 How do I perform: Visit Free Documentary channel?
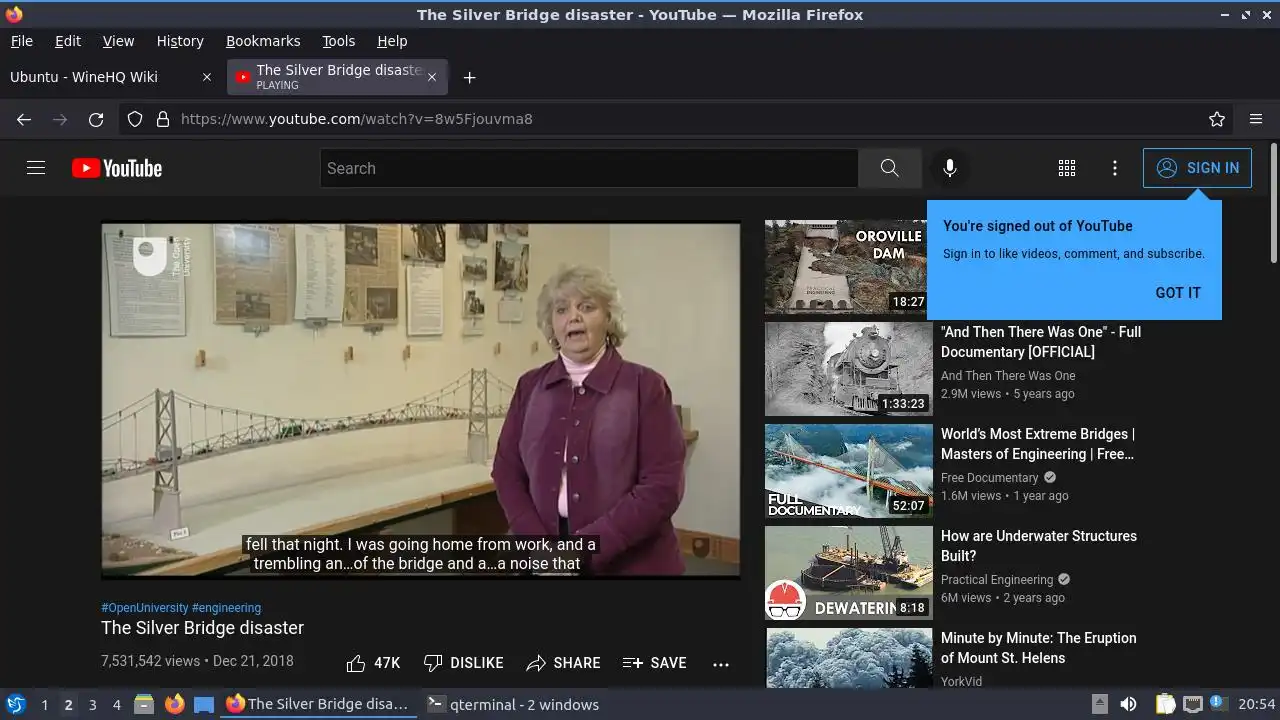[x=990, y=478]
